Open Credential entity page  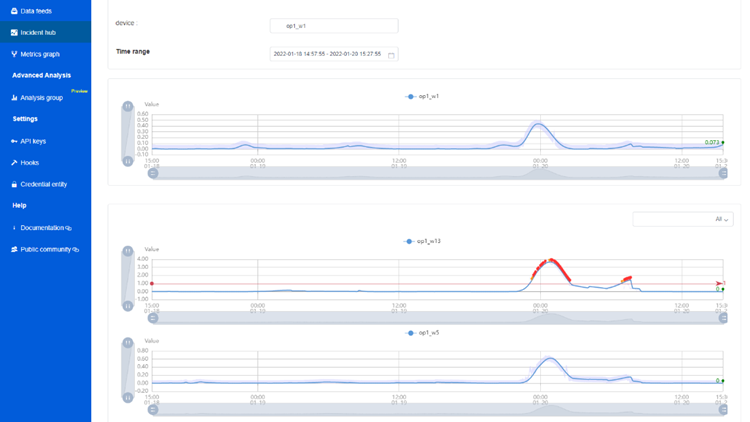[45, 184]
